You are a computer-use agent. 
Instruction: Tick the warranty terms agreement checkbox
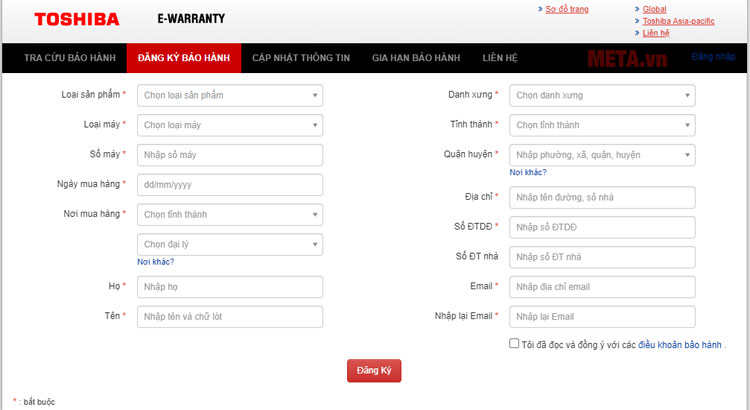(514, 344)
